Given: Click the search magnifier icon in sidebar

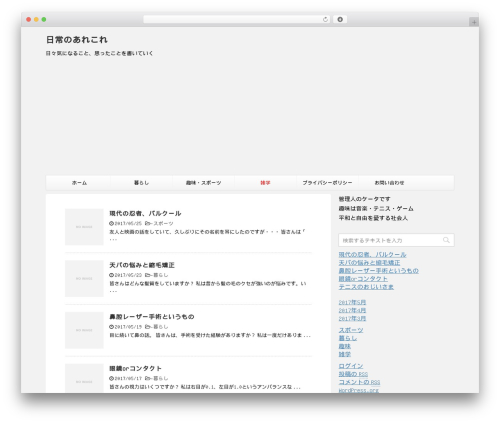Looking at the screenshot, I should click(x=446, y=240).
